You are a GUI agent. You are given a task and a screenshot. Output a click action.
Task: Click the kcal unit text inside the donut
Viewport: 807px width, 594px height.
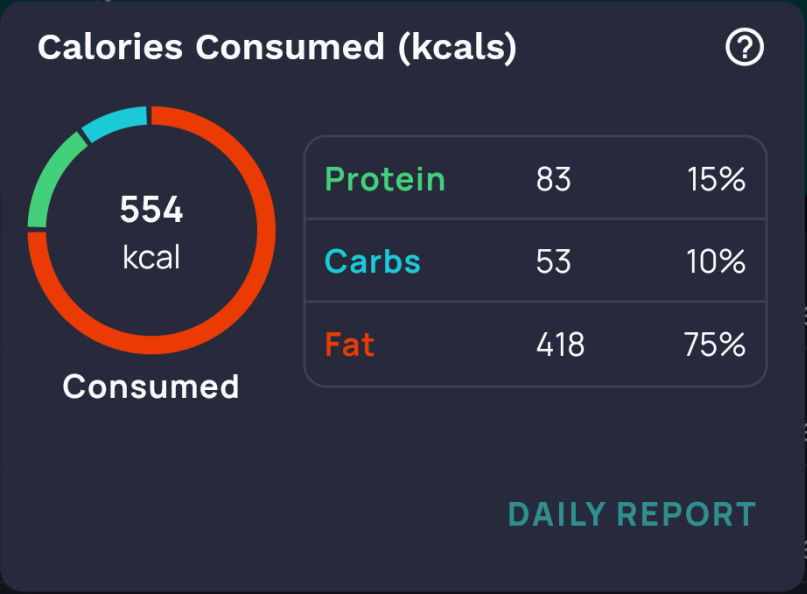[x=151, y=257]
